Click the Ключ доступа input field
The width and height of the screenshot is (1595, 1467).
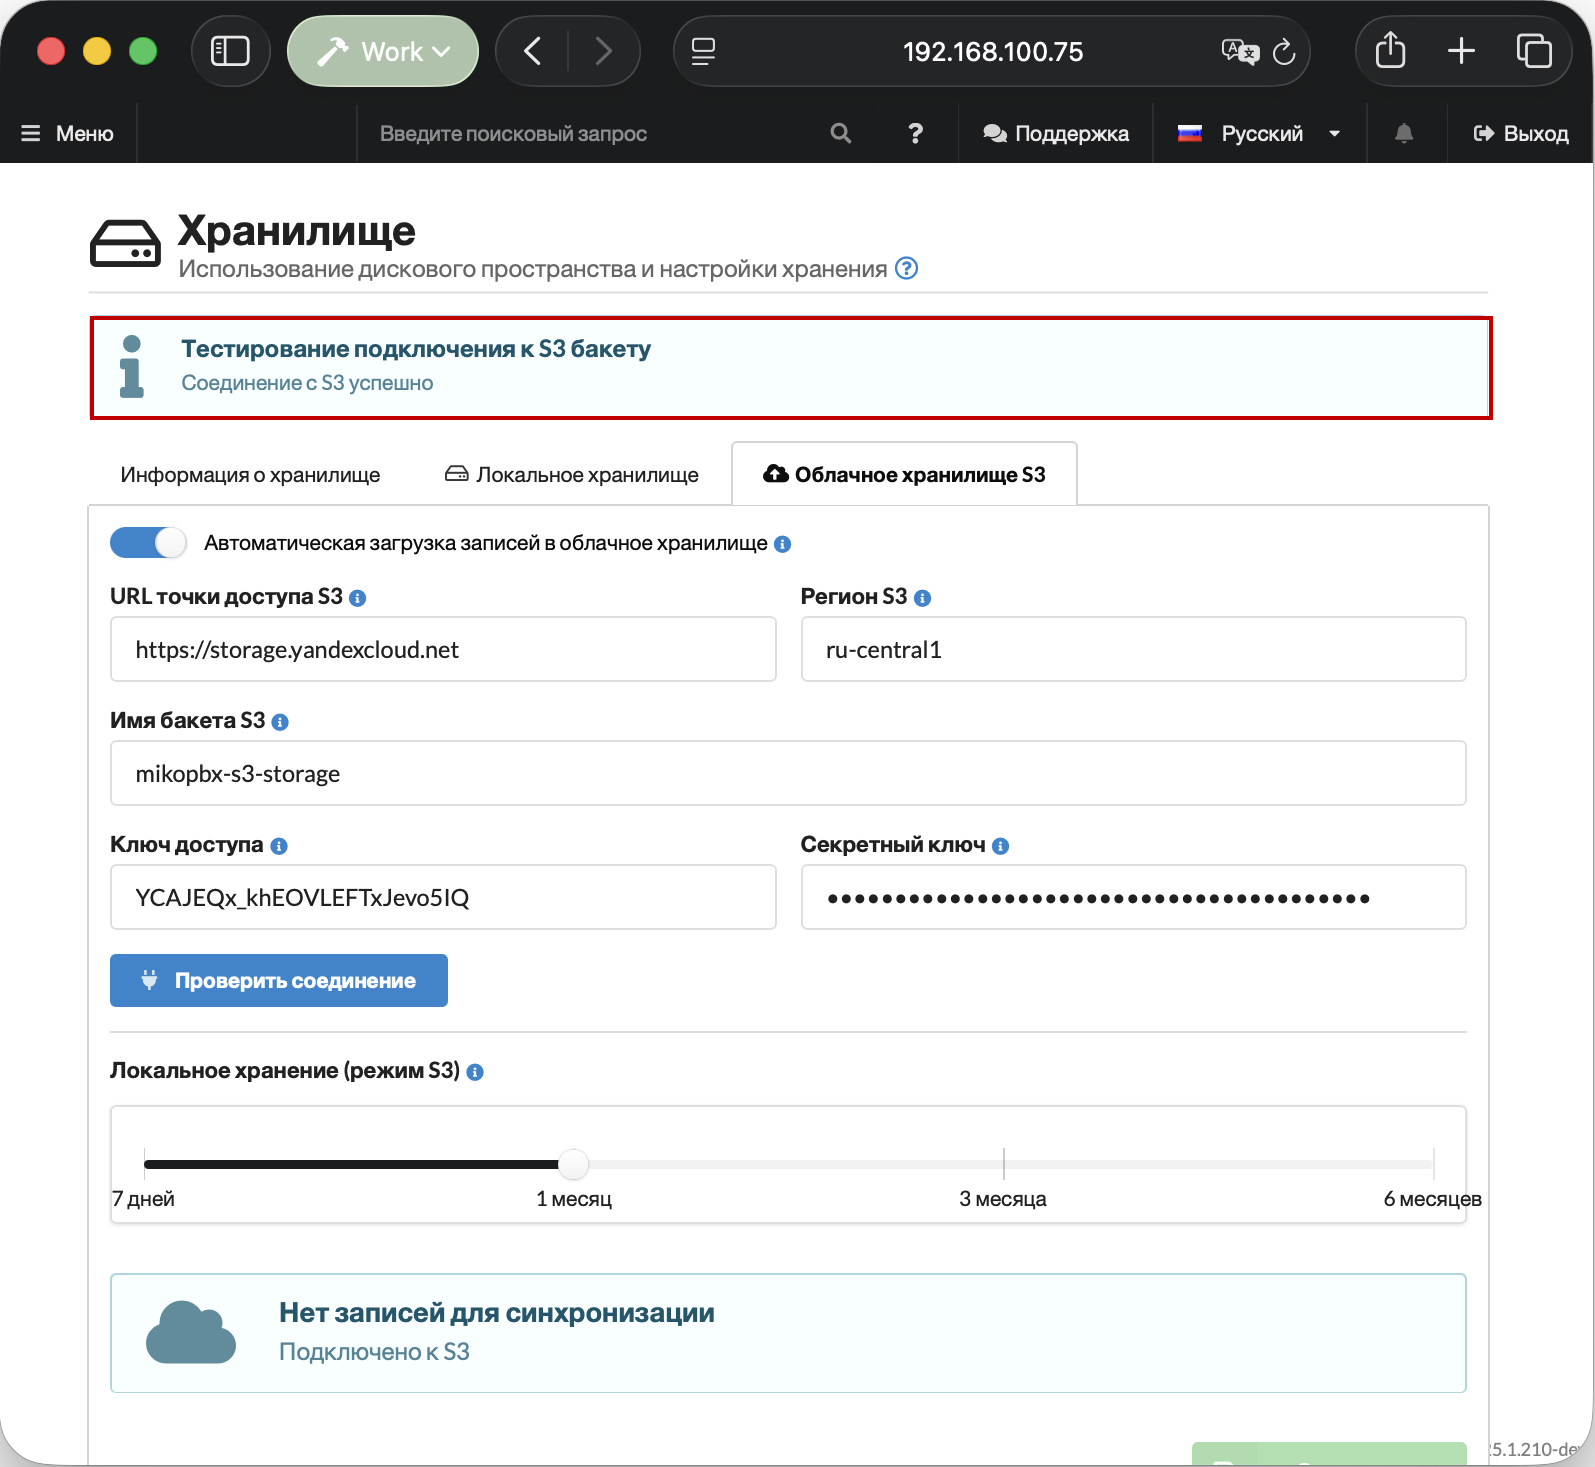[x=443, y=897]
